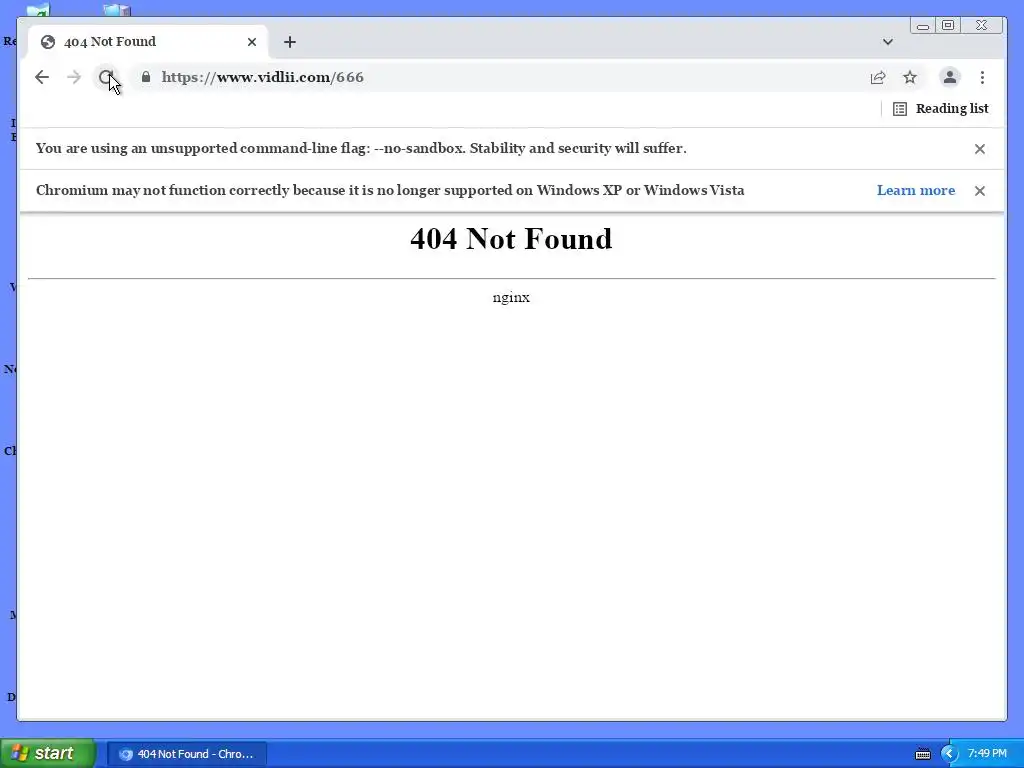Image resolution: width=1024 pixels, height=768 pixels.
Task: Open the profile avatar menu
Action: pyautogui.click(x=950, y=77)
